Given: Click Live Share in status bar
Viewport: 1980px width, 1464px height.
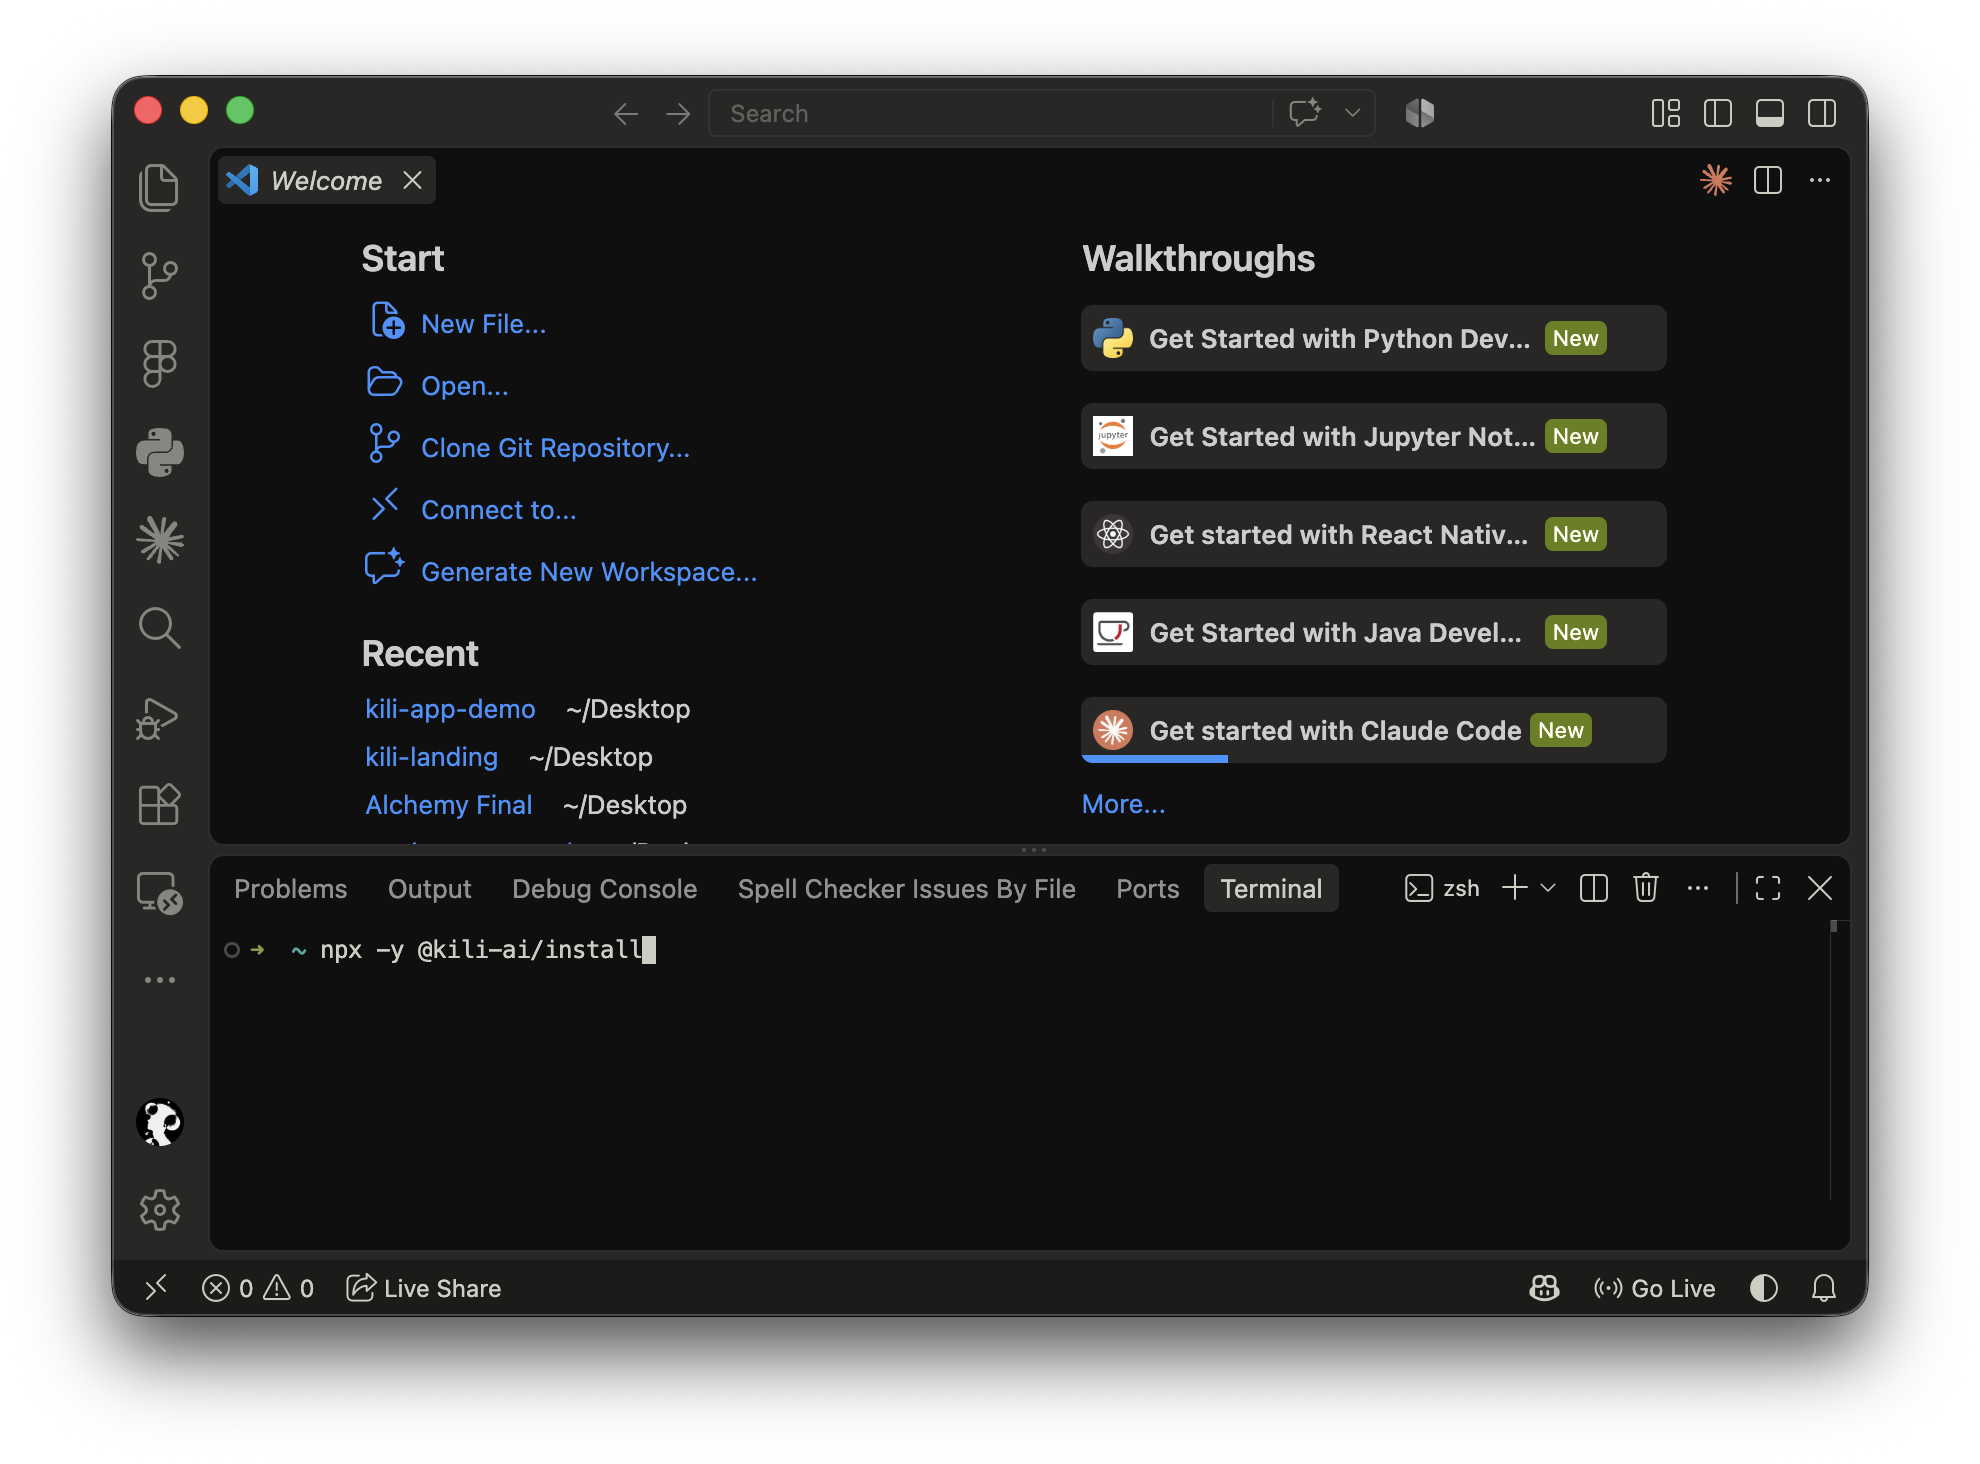Looking at the screenshot, I should click(423, 1288).
